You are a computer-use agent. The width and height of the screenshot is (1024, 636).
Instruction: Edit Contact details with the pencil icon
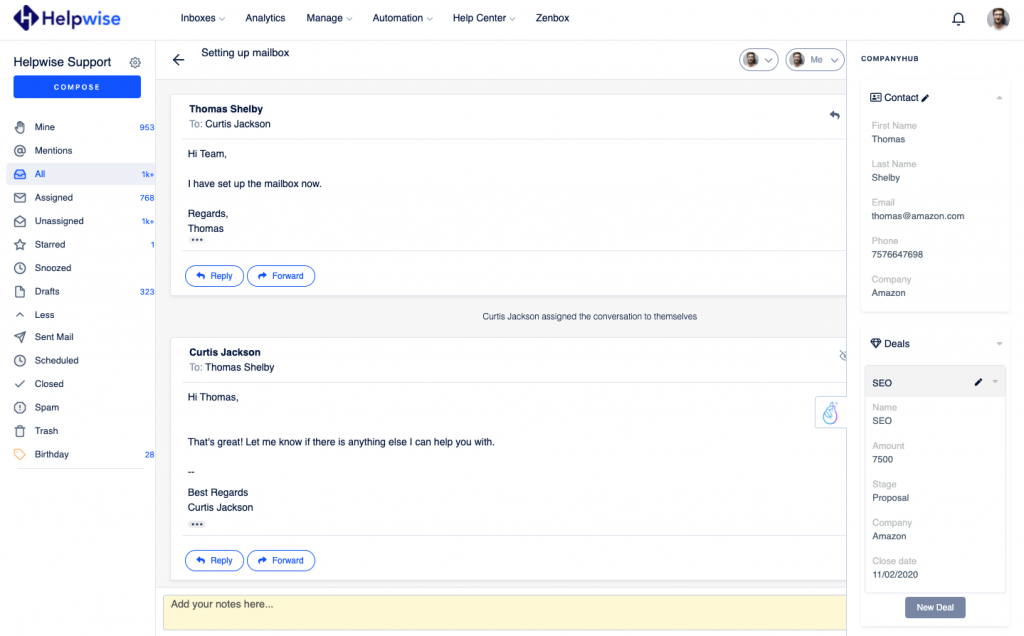(x=925, y=98)
